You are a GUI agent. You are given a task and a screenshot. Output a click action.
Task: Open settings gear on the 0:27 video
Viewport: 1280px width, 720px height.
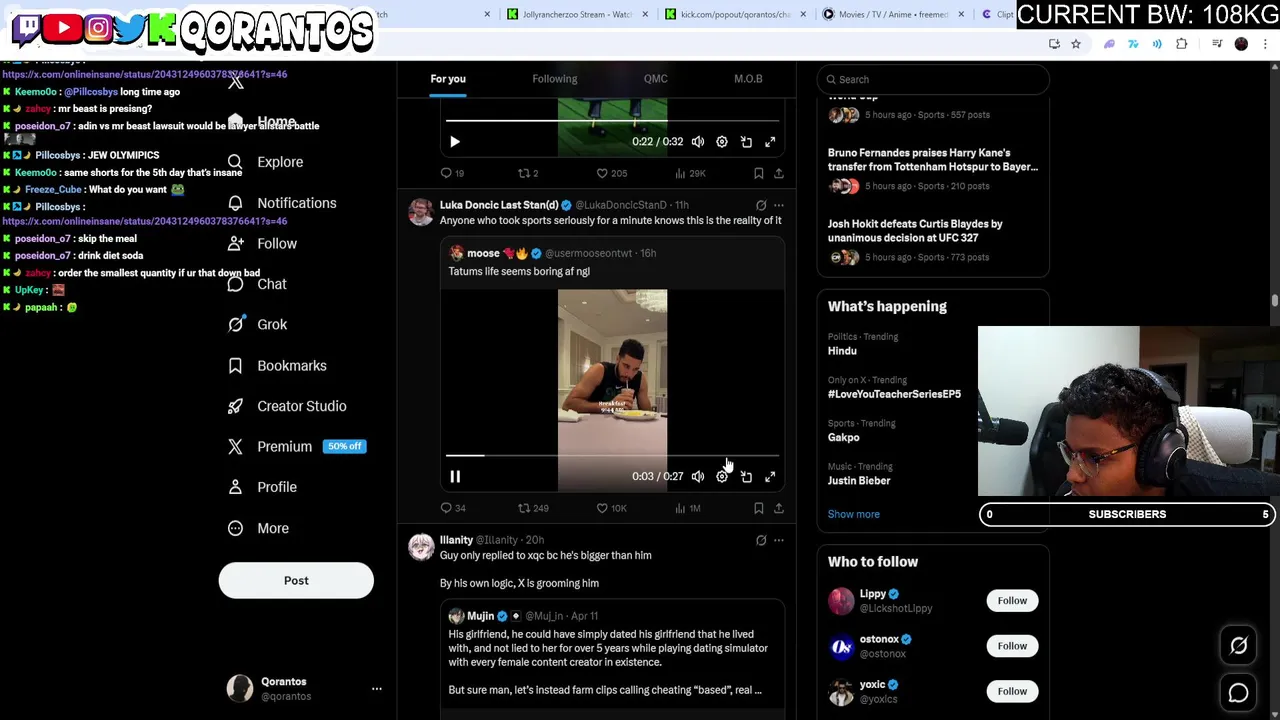point(722,477)
